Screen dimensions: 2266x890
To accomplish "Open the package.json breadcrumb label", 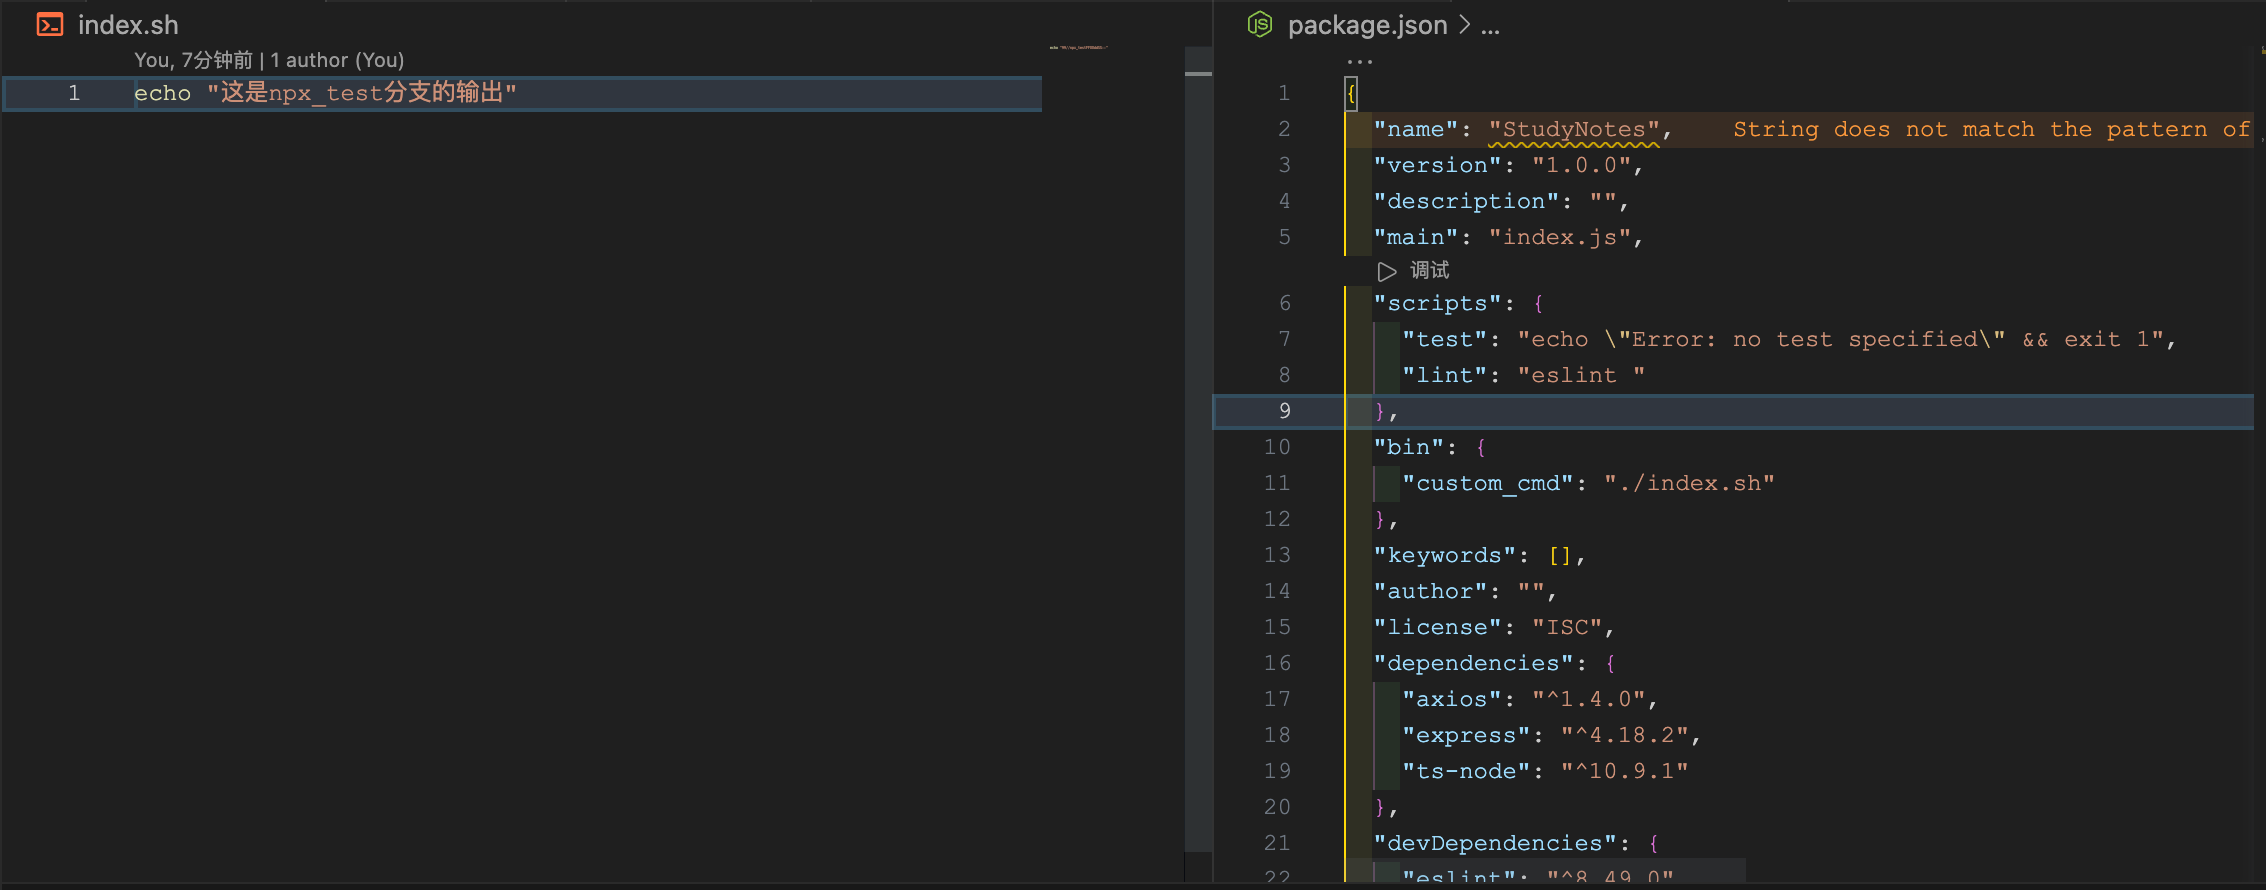I will [x=1367, y=25].
